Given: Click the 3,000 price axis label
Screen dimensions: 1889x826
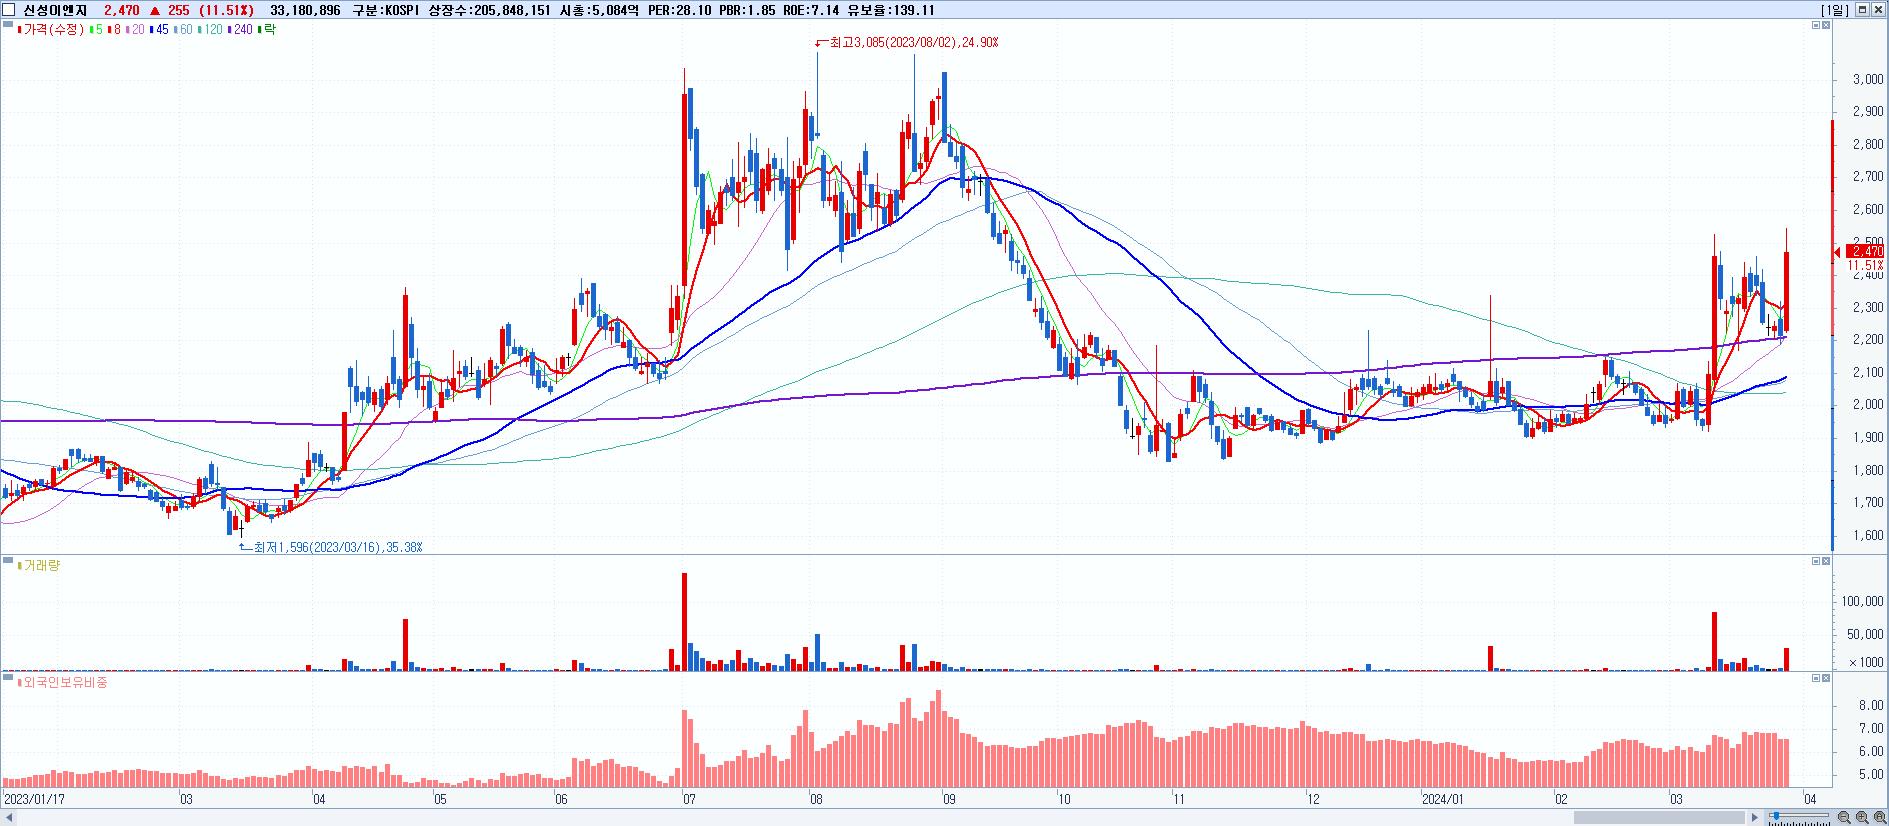Looking at the screenshot, I should click(1867, 80).
